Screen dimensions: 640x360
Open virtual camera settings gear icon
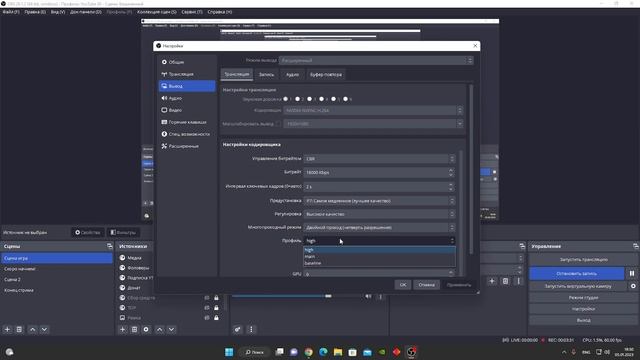click(633, 286)
